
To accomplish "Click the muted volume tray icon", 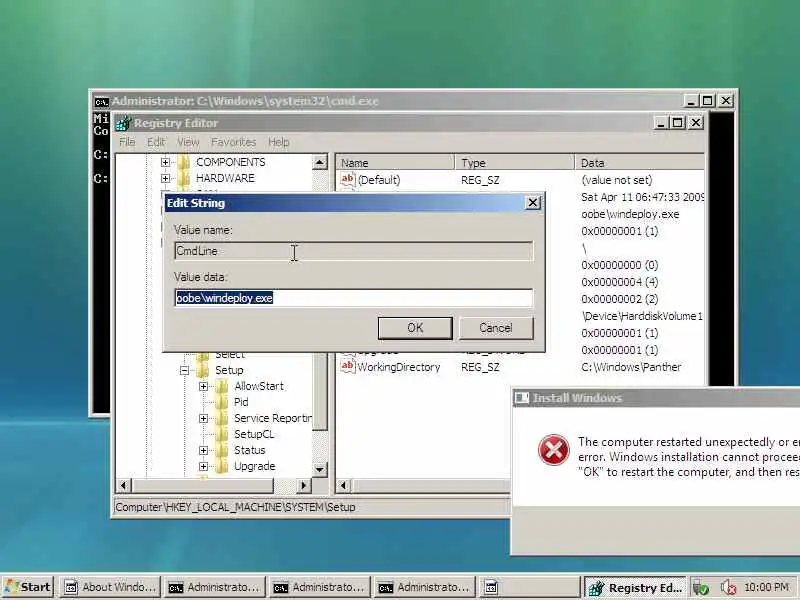I will point(728,588).
